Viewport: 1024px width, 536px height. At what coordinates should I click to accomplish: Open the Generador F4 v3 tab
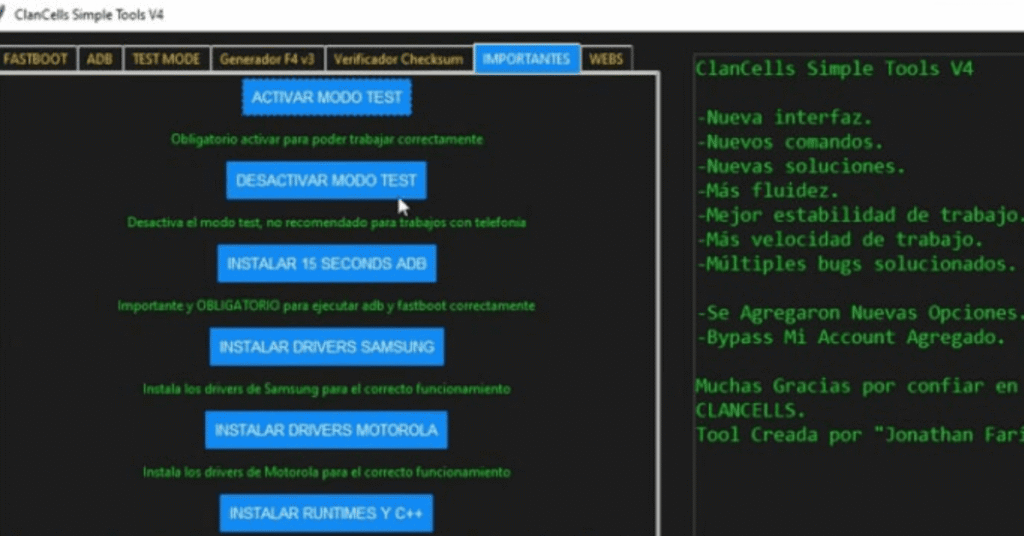pos(267,59)
